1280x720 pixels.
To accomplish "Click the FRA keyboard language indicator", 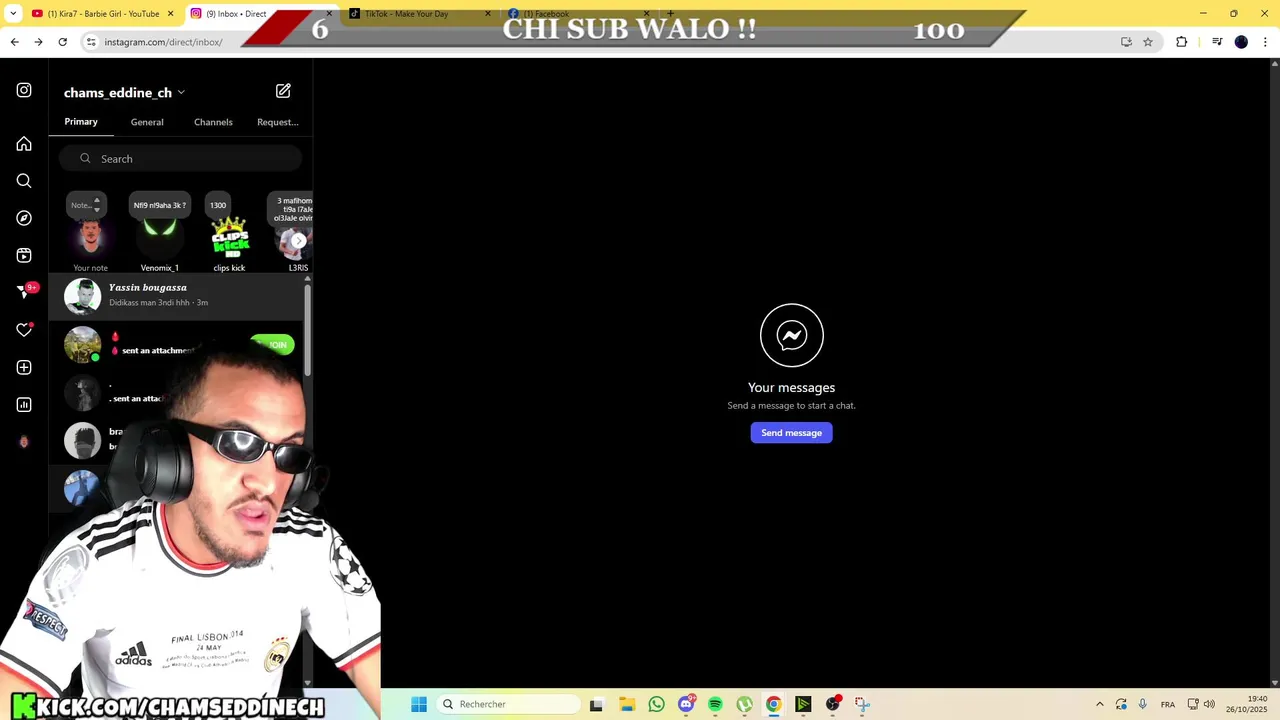I will tap(1168, 704).
